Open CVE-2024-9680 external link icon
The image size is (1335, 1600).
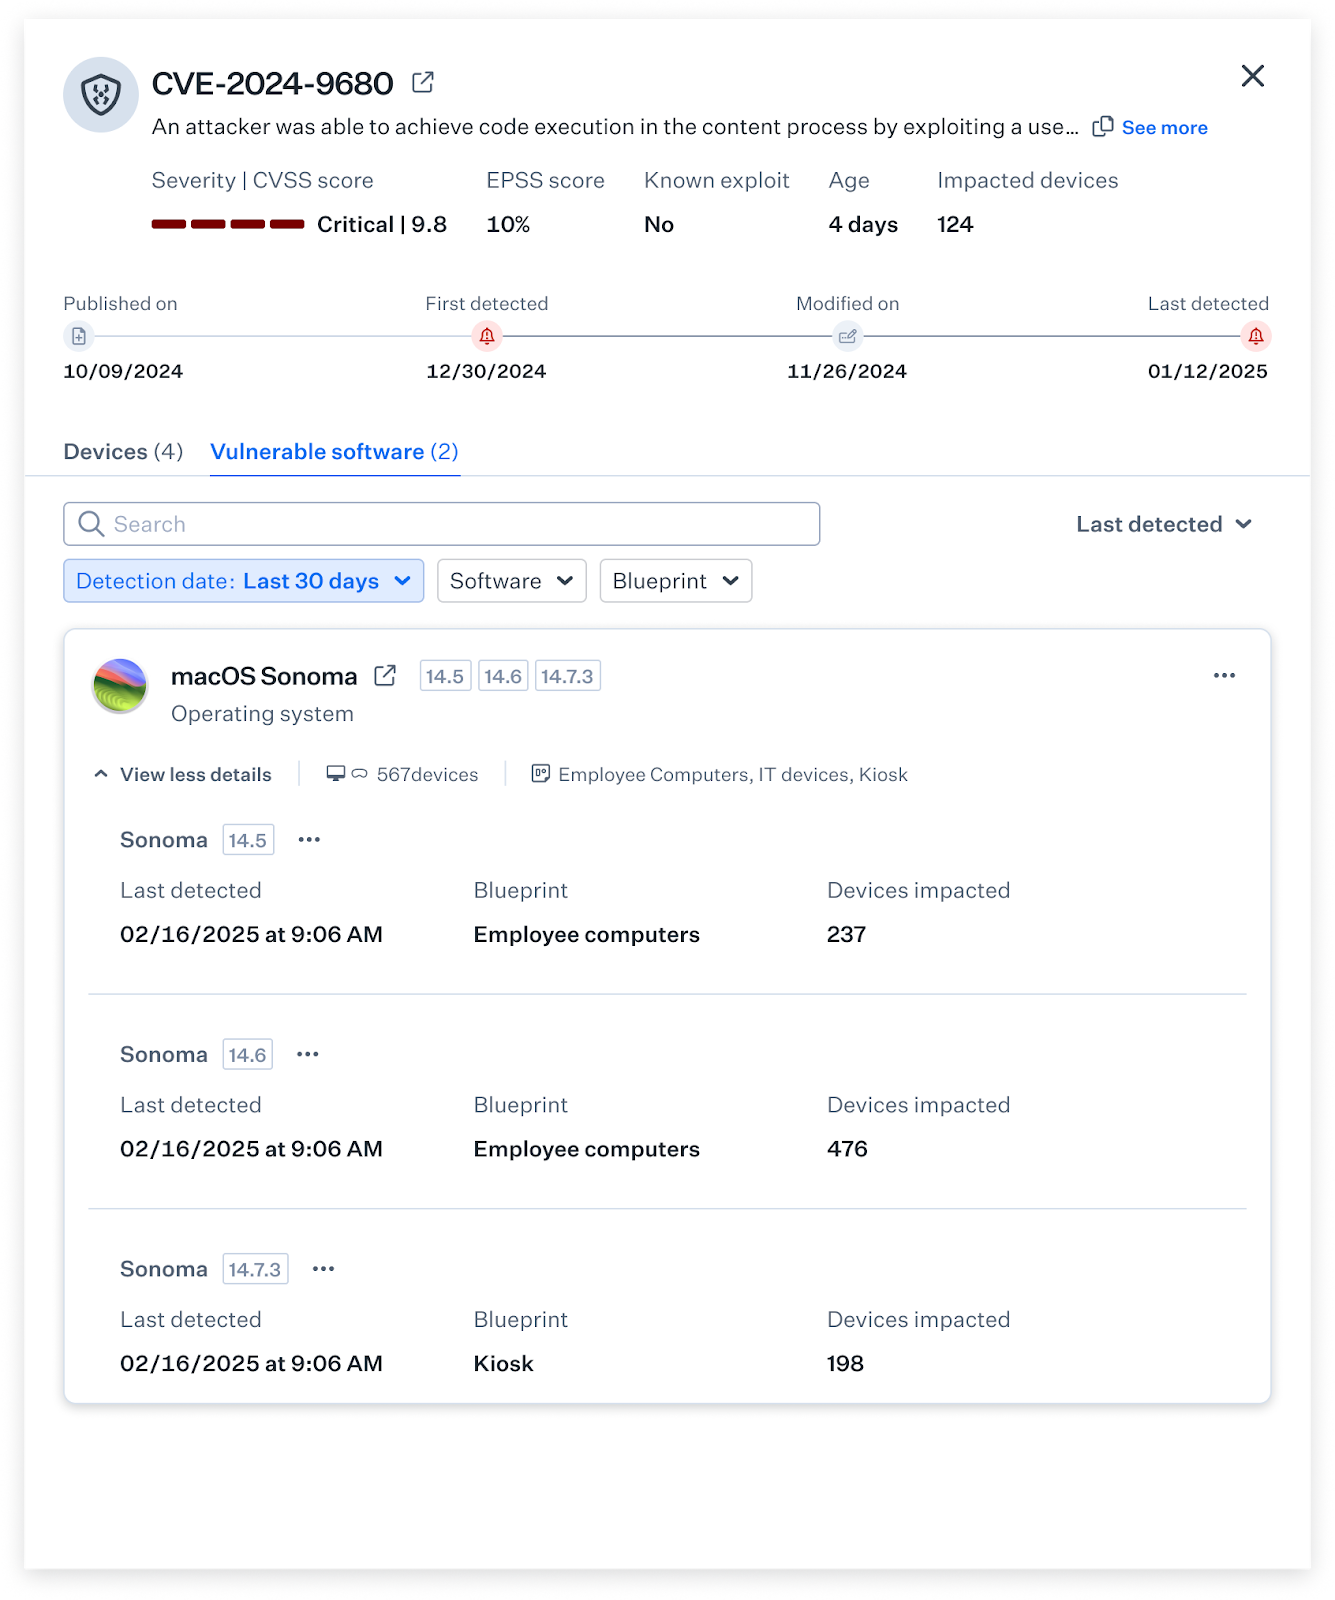(x=423, y=82)
